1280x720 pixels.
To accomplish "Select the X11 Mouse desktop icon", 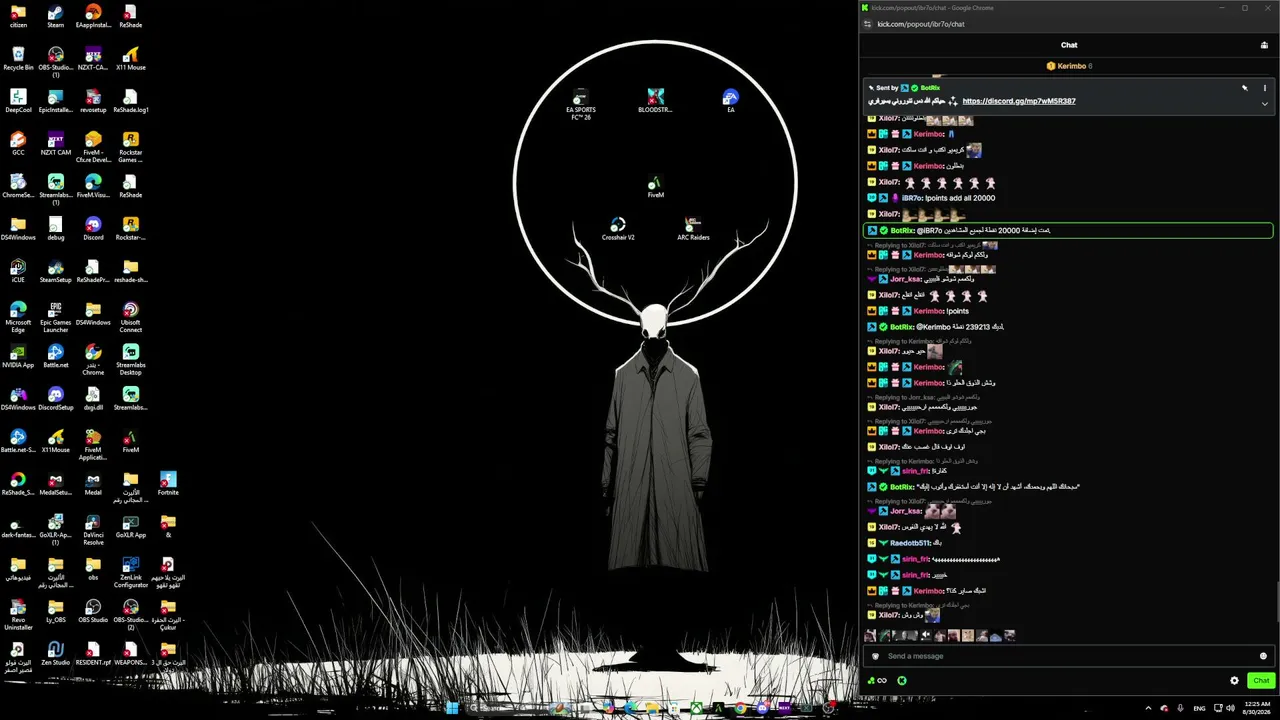I will pyautogui.click(x=130, y=59).
